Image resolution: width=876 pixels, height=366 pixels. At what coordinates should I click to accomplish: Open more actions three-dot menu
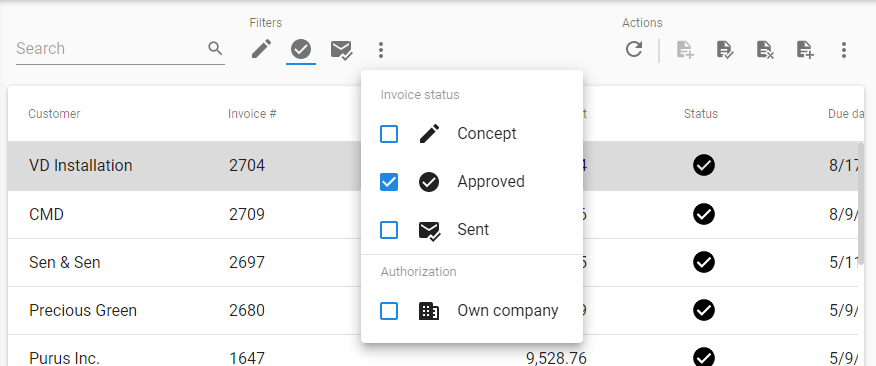point(844,50)
